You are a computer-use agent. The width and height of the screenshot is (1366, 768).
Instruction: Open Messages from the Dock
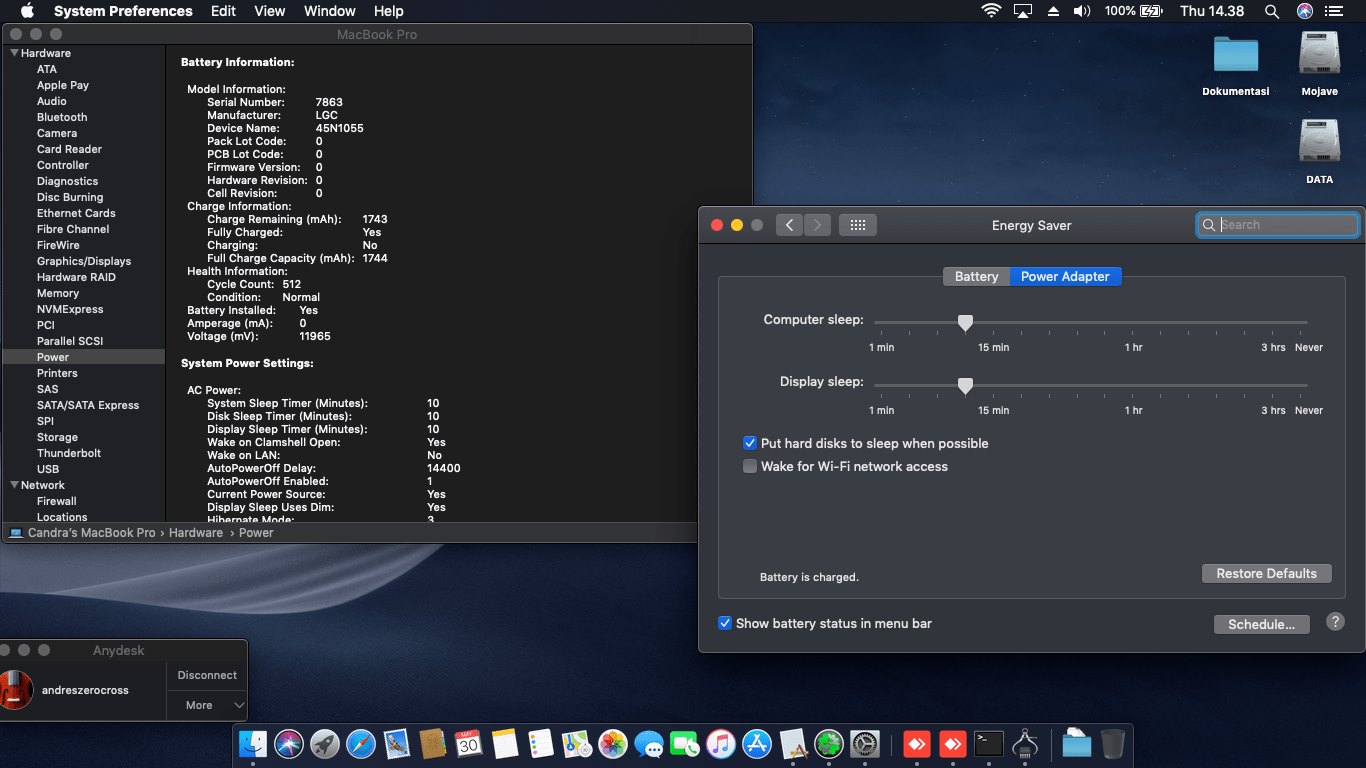pos(649,744)
